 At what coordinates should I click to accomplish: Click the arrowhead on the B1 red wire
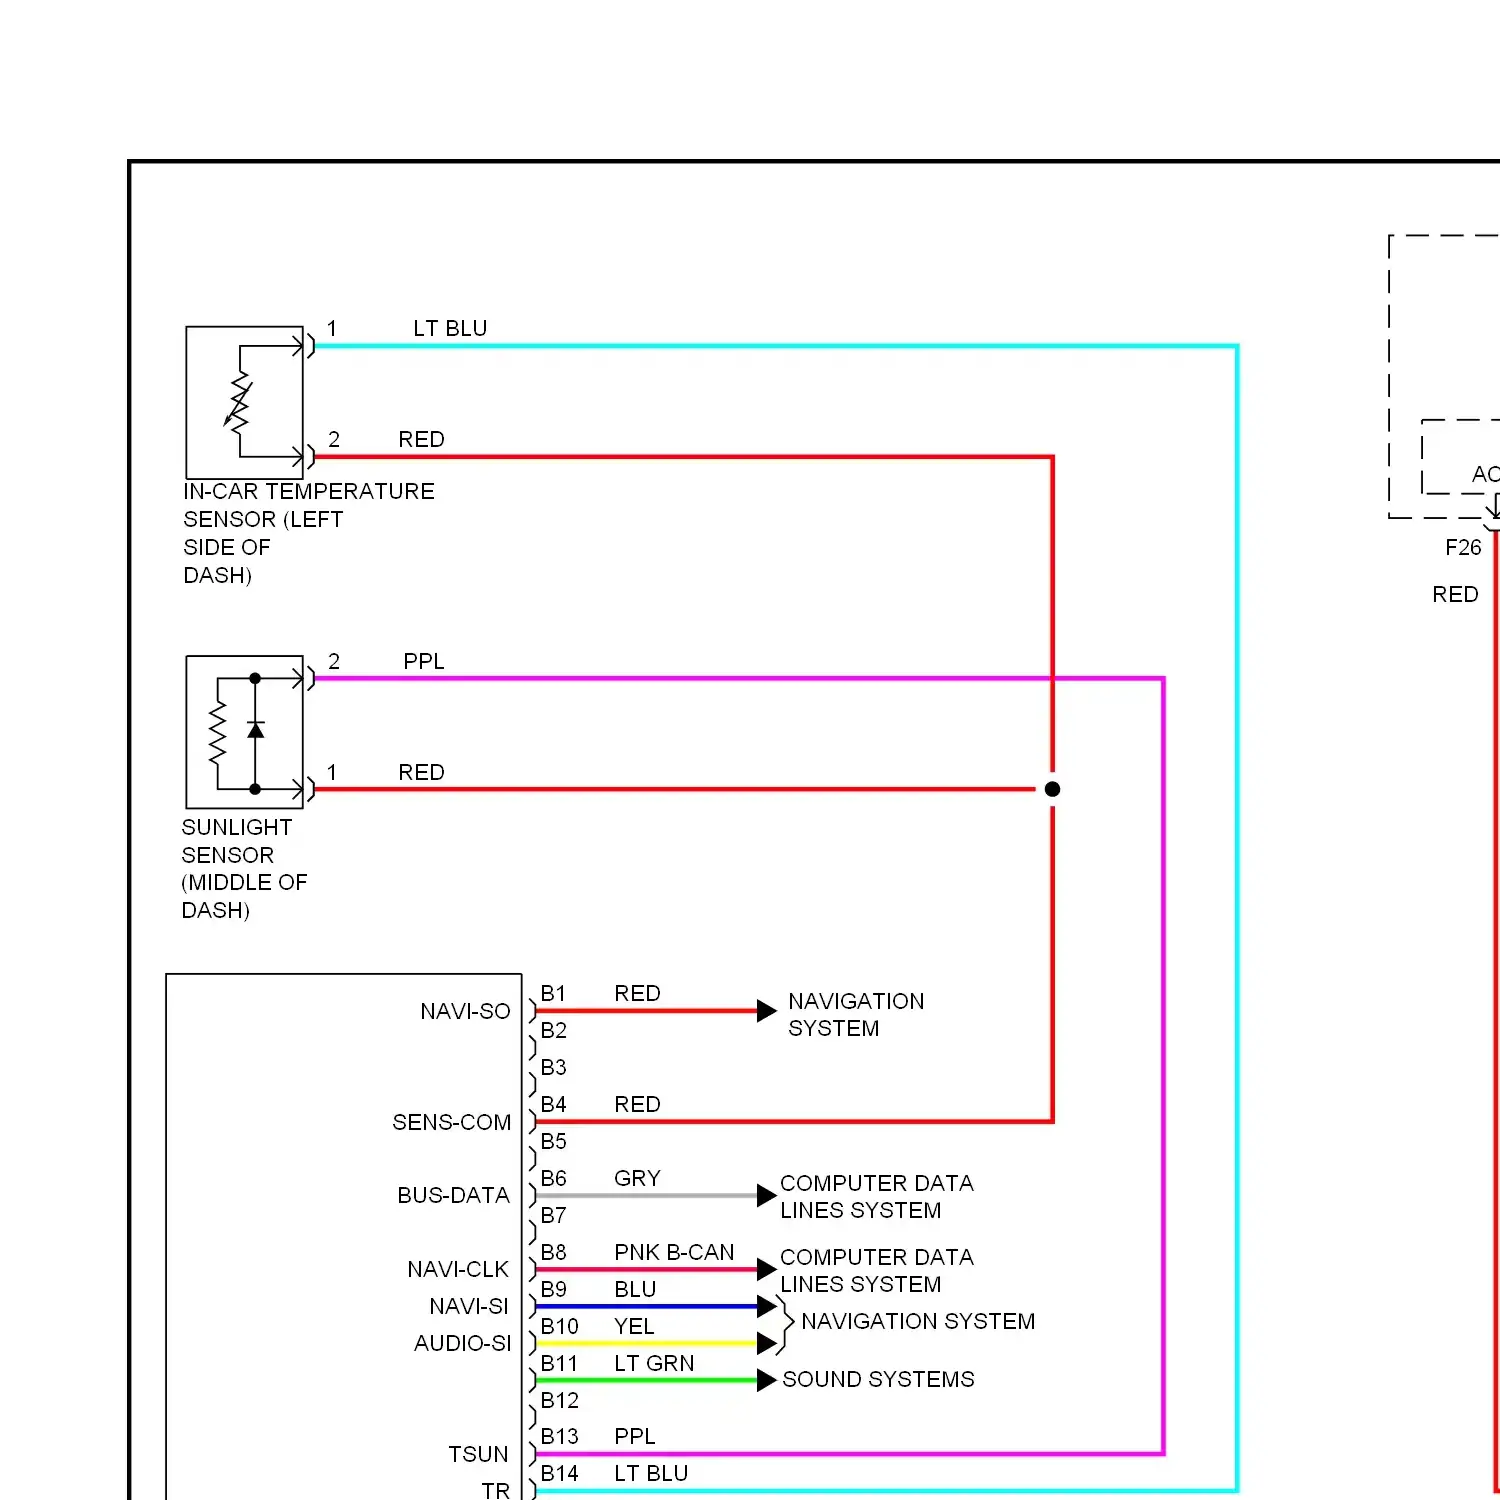point(767,1011)
